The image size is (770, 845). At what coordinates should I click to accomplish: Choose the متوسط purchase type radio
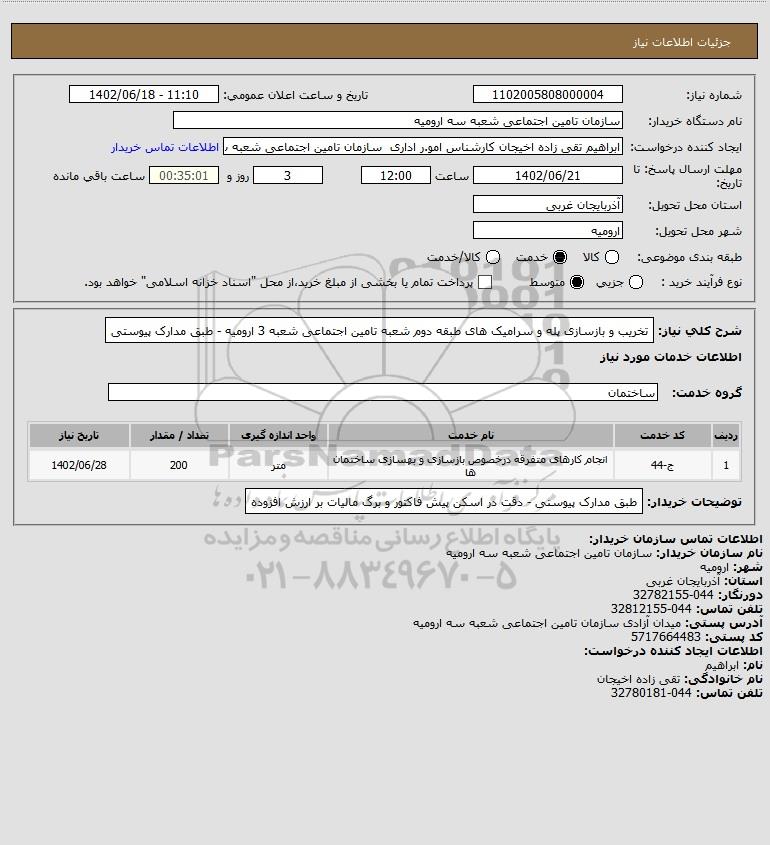click(577, 282)
